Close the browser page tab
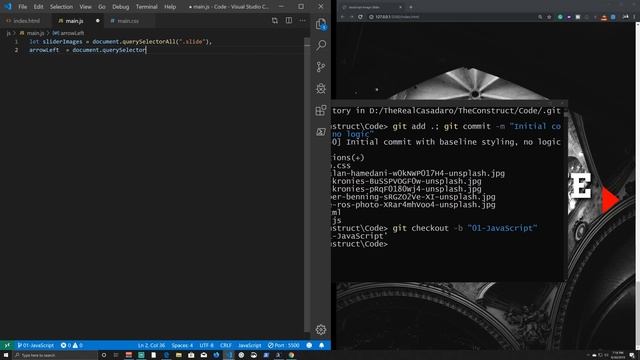The height and width of the screenshot is (360, 640). (x=400, y=7)
